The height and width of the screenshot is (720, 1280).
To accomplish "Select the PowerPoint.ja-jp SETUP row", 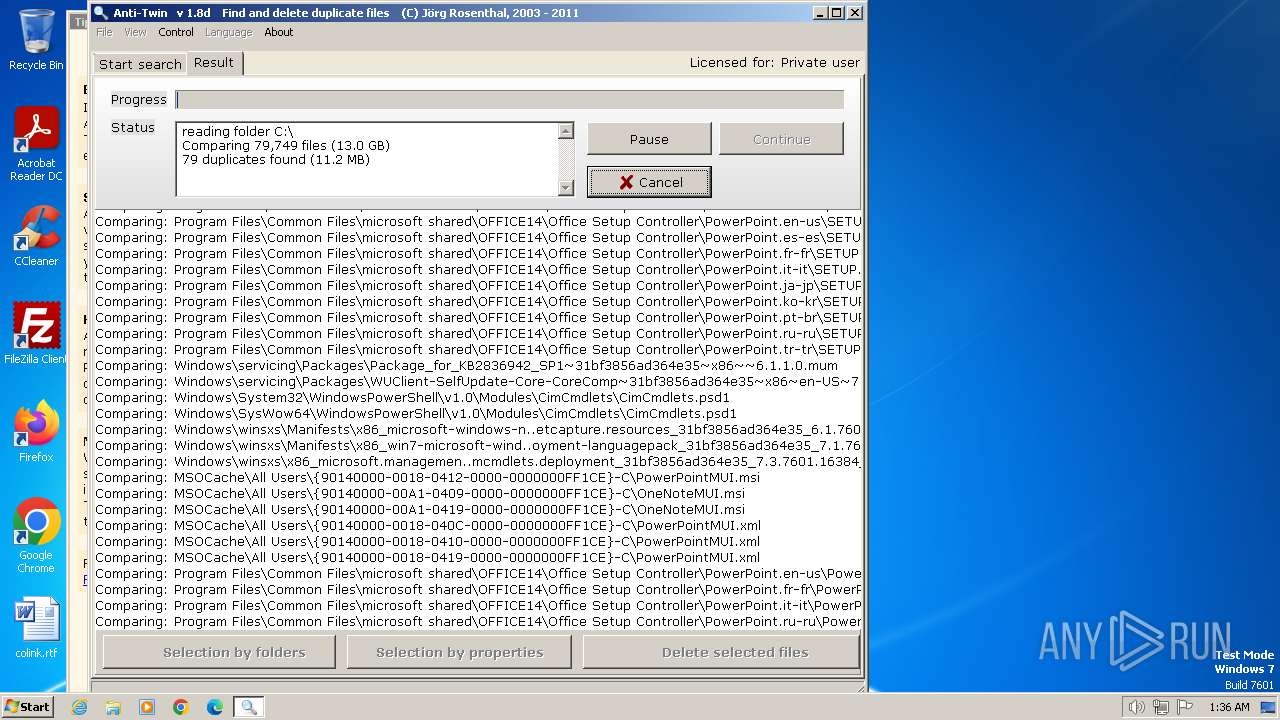I will [x=478, y=285].
